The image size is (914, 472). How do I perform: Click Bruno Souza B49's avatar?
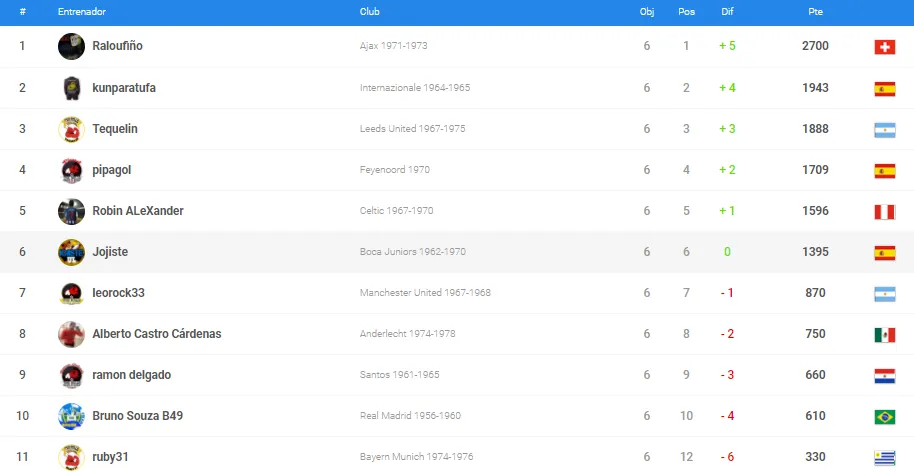tap(71, 416)
